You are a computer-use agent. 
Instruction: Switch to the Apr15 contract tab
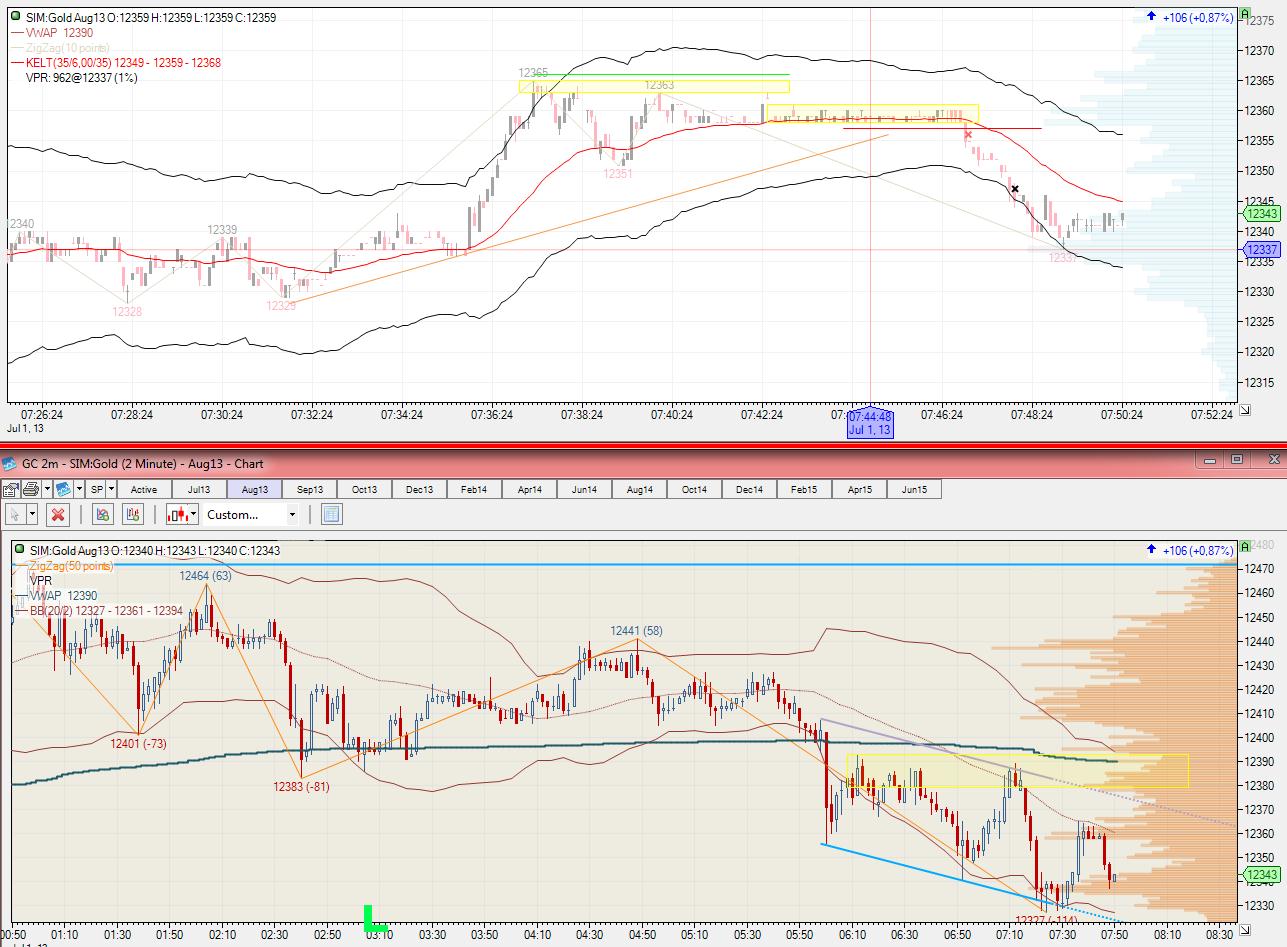coord(859,489)
